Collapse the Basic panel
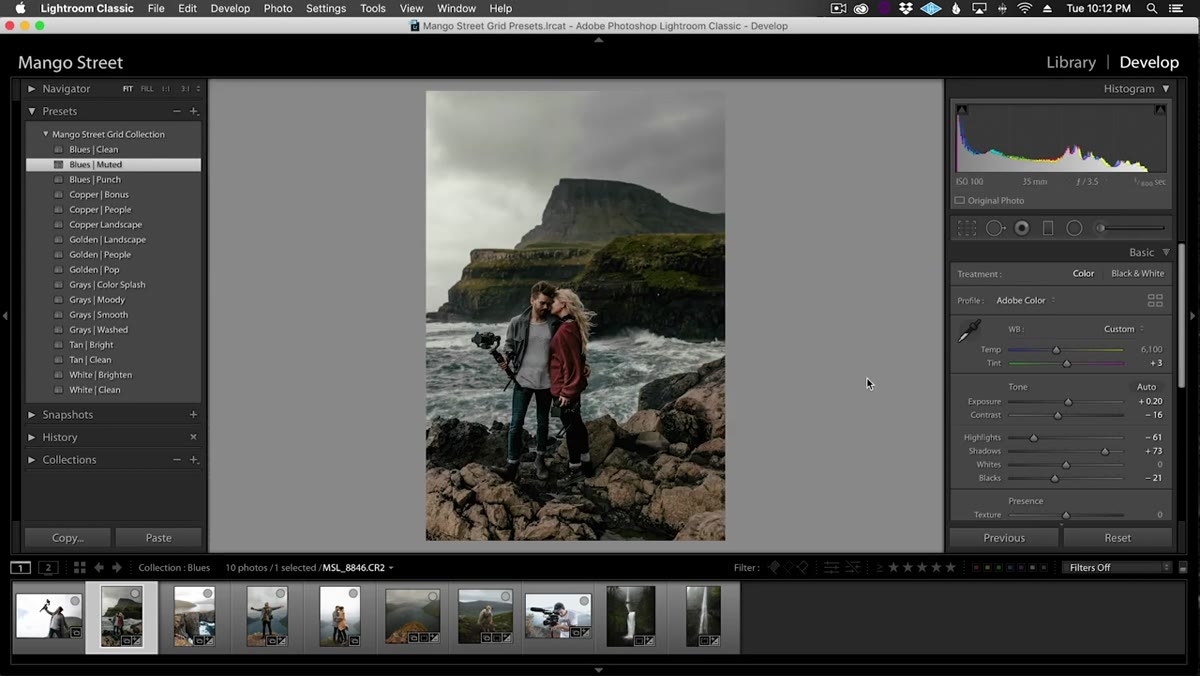The width and height of the screenshot is (1200, 676). 1166,252
